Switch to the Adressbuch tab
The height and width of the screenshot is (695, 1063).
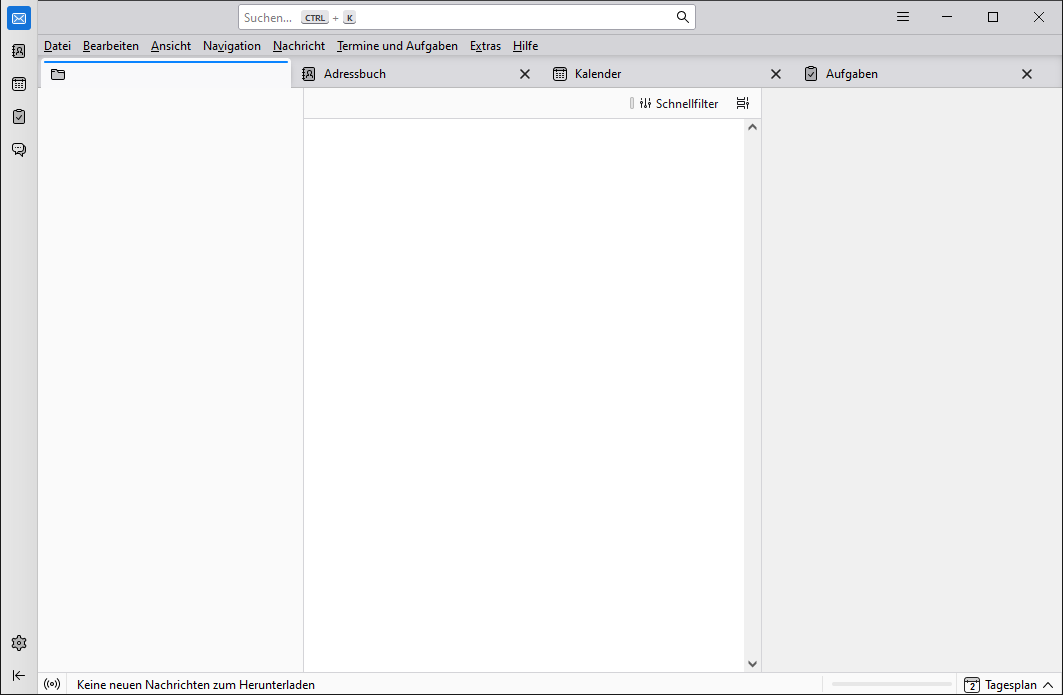tap(354, 74)
